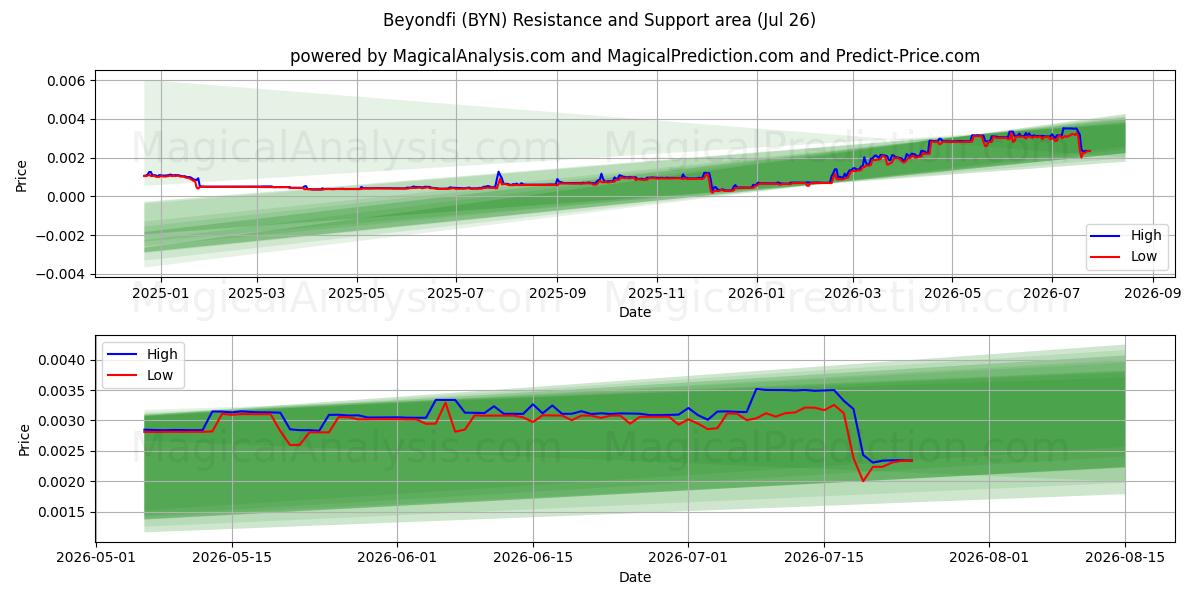
Task: Click the '2026-07' tick label on the top chart axis
Action: click(x=1052, y=294)
